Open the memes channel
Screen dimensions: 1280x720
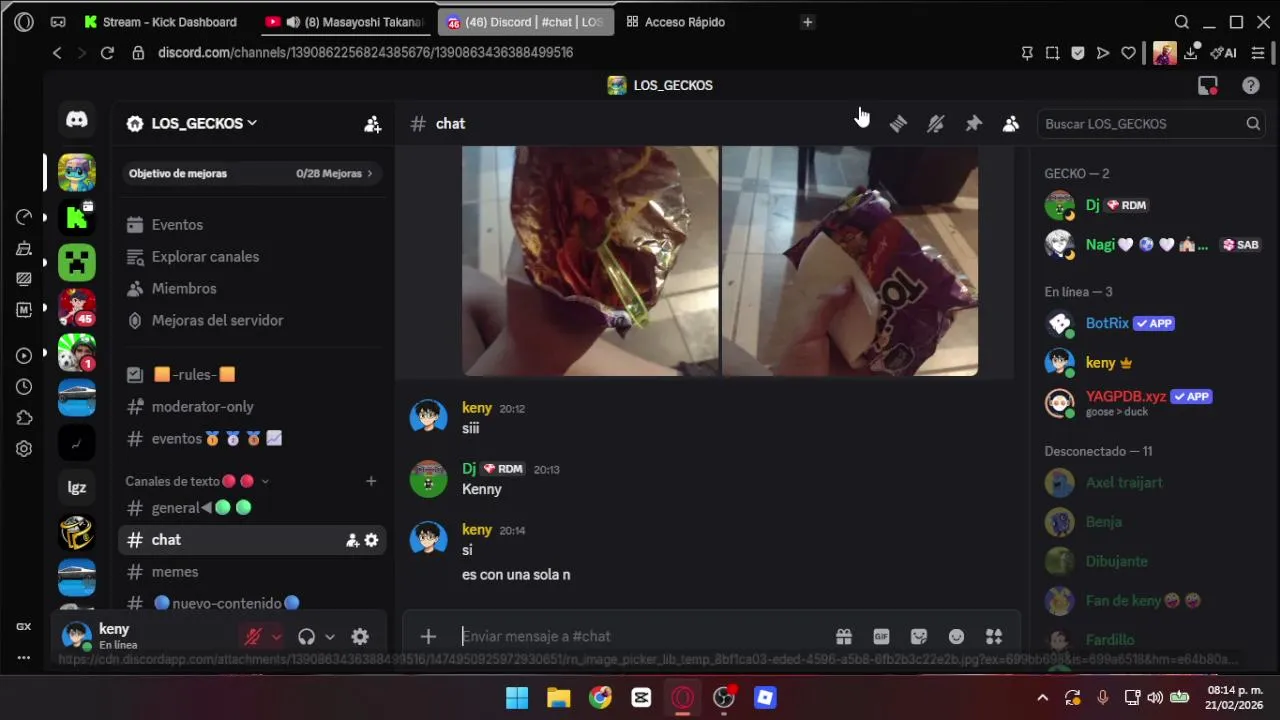tap(250, 572)
